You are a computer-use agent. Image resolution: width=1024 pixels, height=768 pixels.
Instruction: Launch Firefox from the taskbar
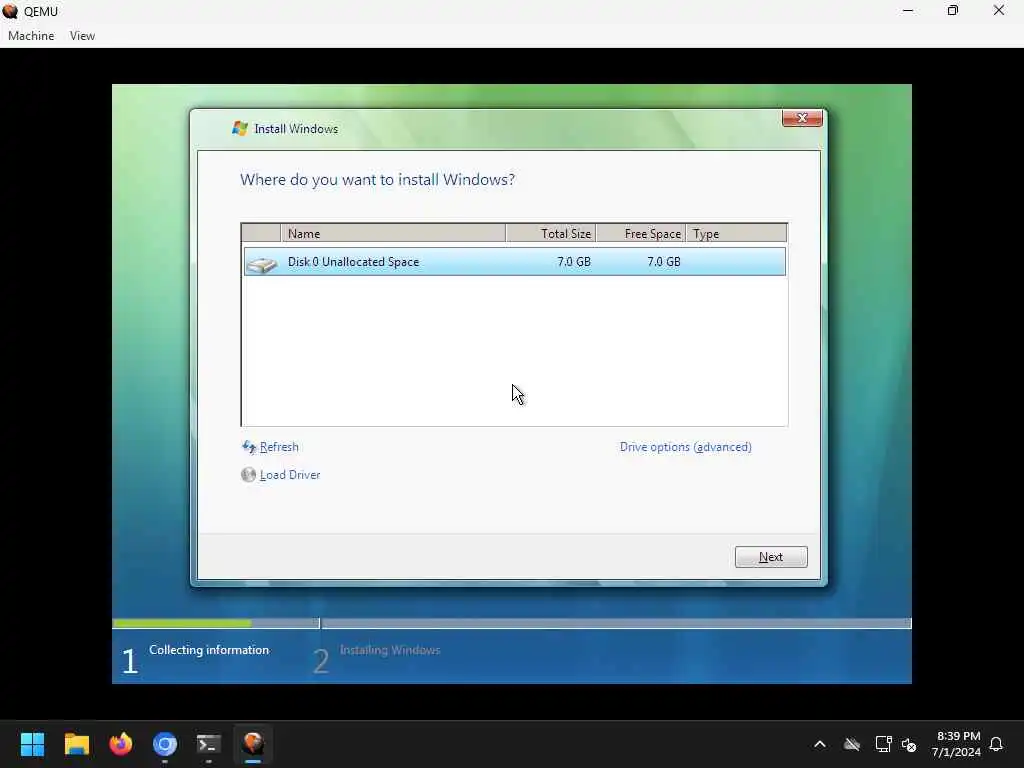(121, 744)
